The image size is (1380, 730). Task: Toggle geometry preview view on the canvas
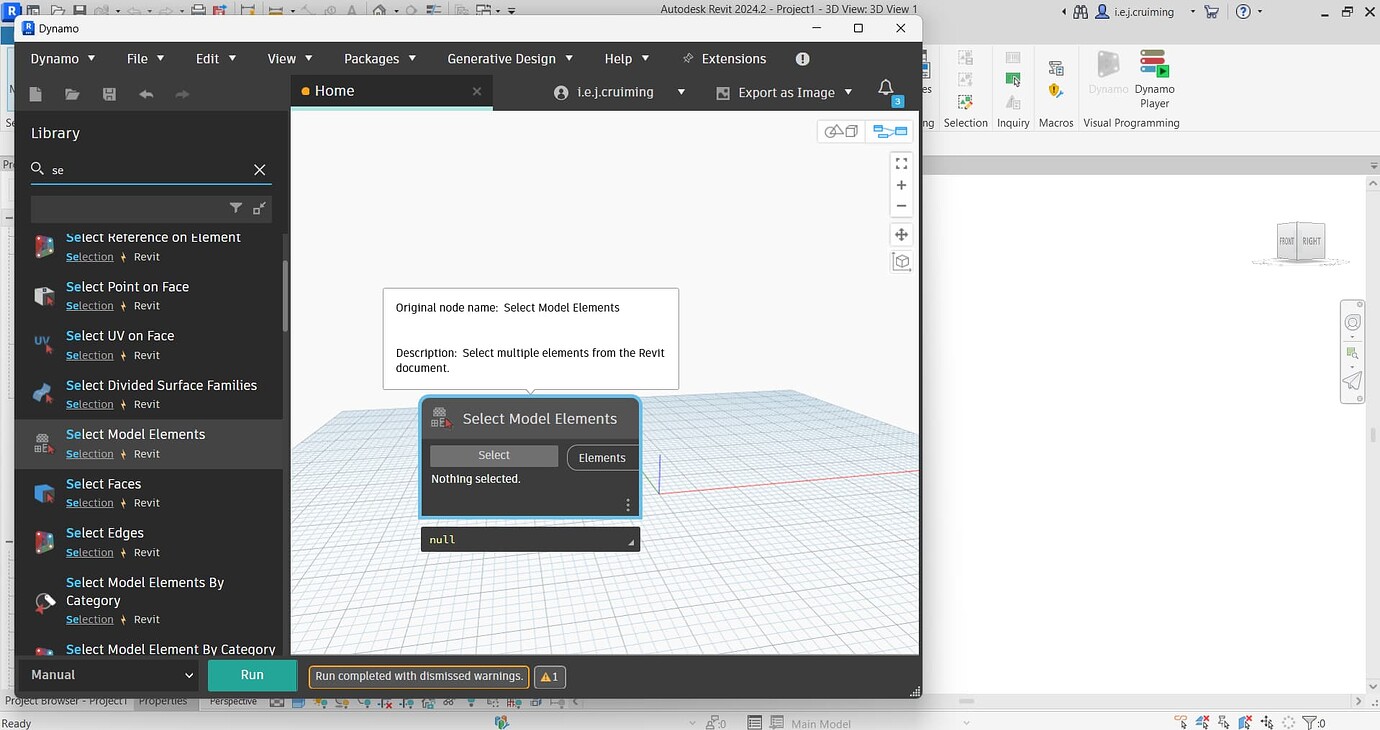tap(840, 131)
